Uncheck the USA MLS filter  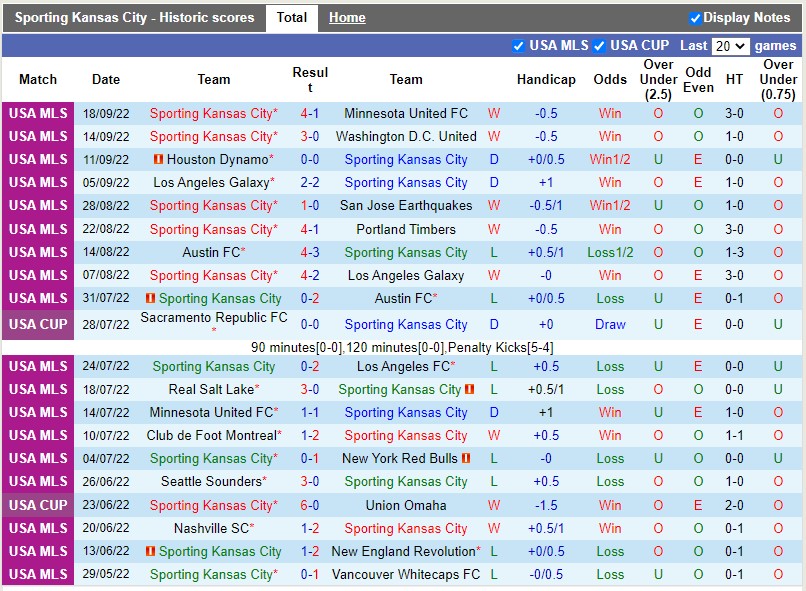click(x=519, y=45)
